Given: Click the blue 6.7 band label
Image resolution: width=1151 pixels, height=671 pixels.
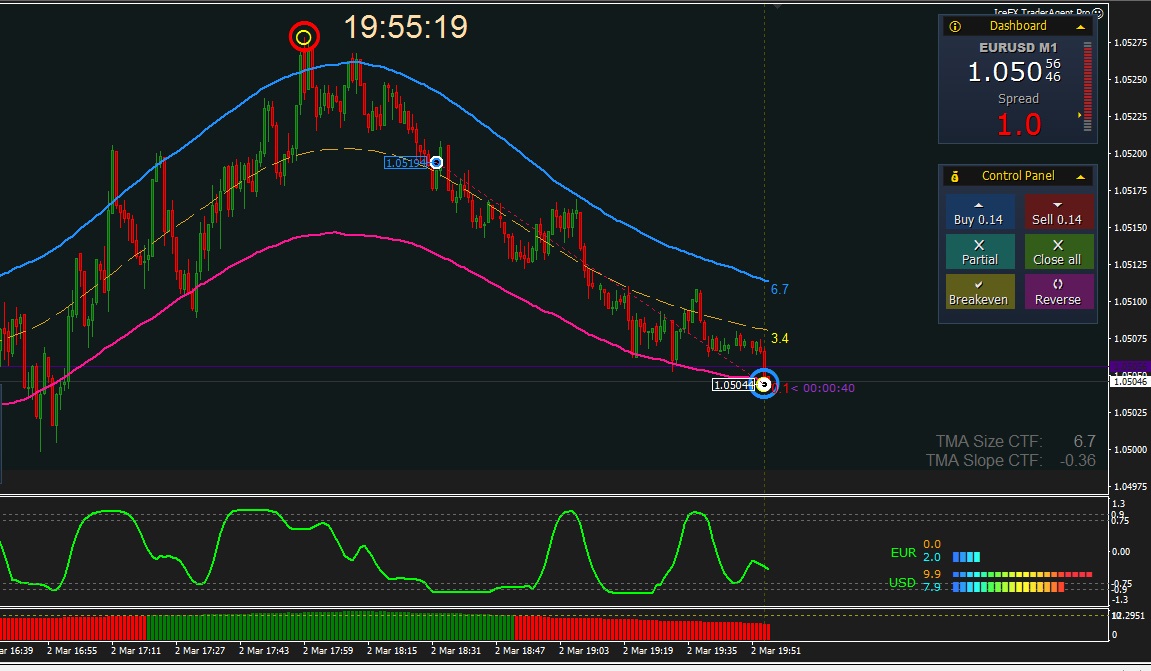Looking at the screenshot, I should pos(780,289).
